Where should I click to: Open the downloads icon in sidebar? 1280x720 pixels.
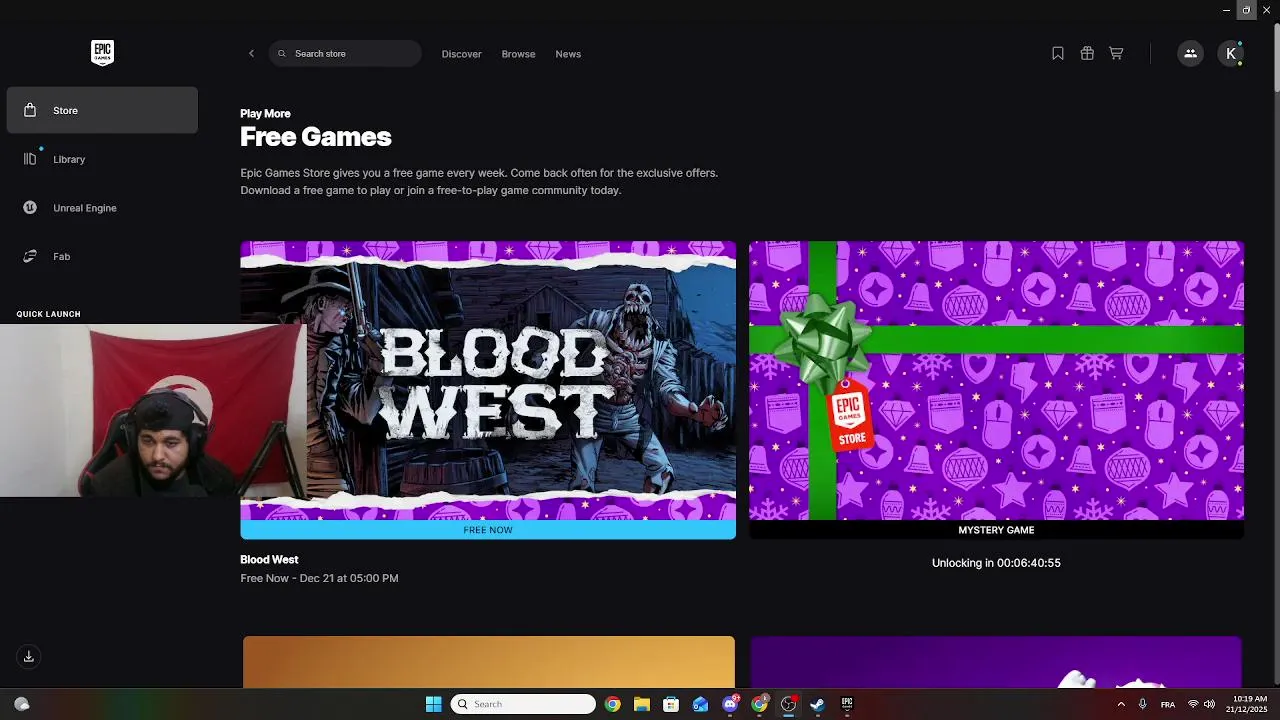tap(29, 657)
